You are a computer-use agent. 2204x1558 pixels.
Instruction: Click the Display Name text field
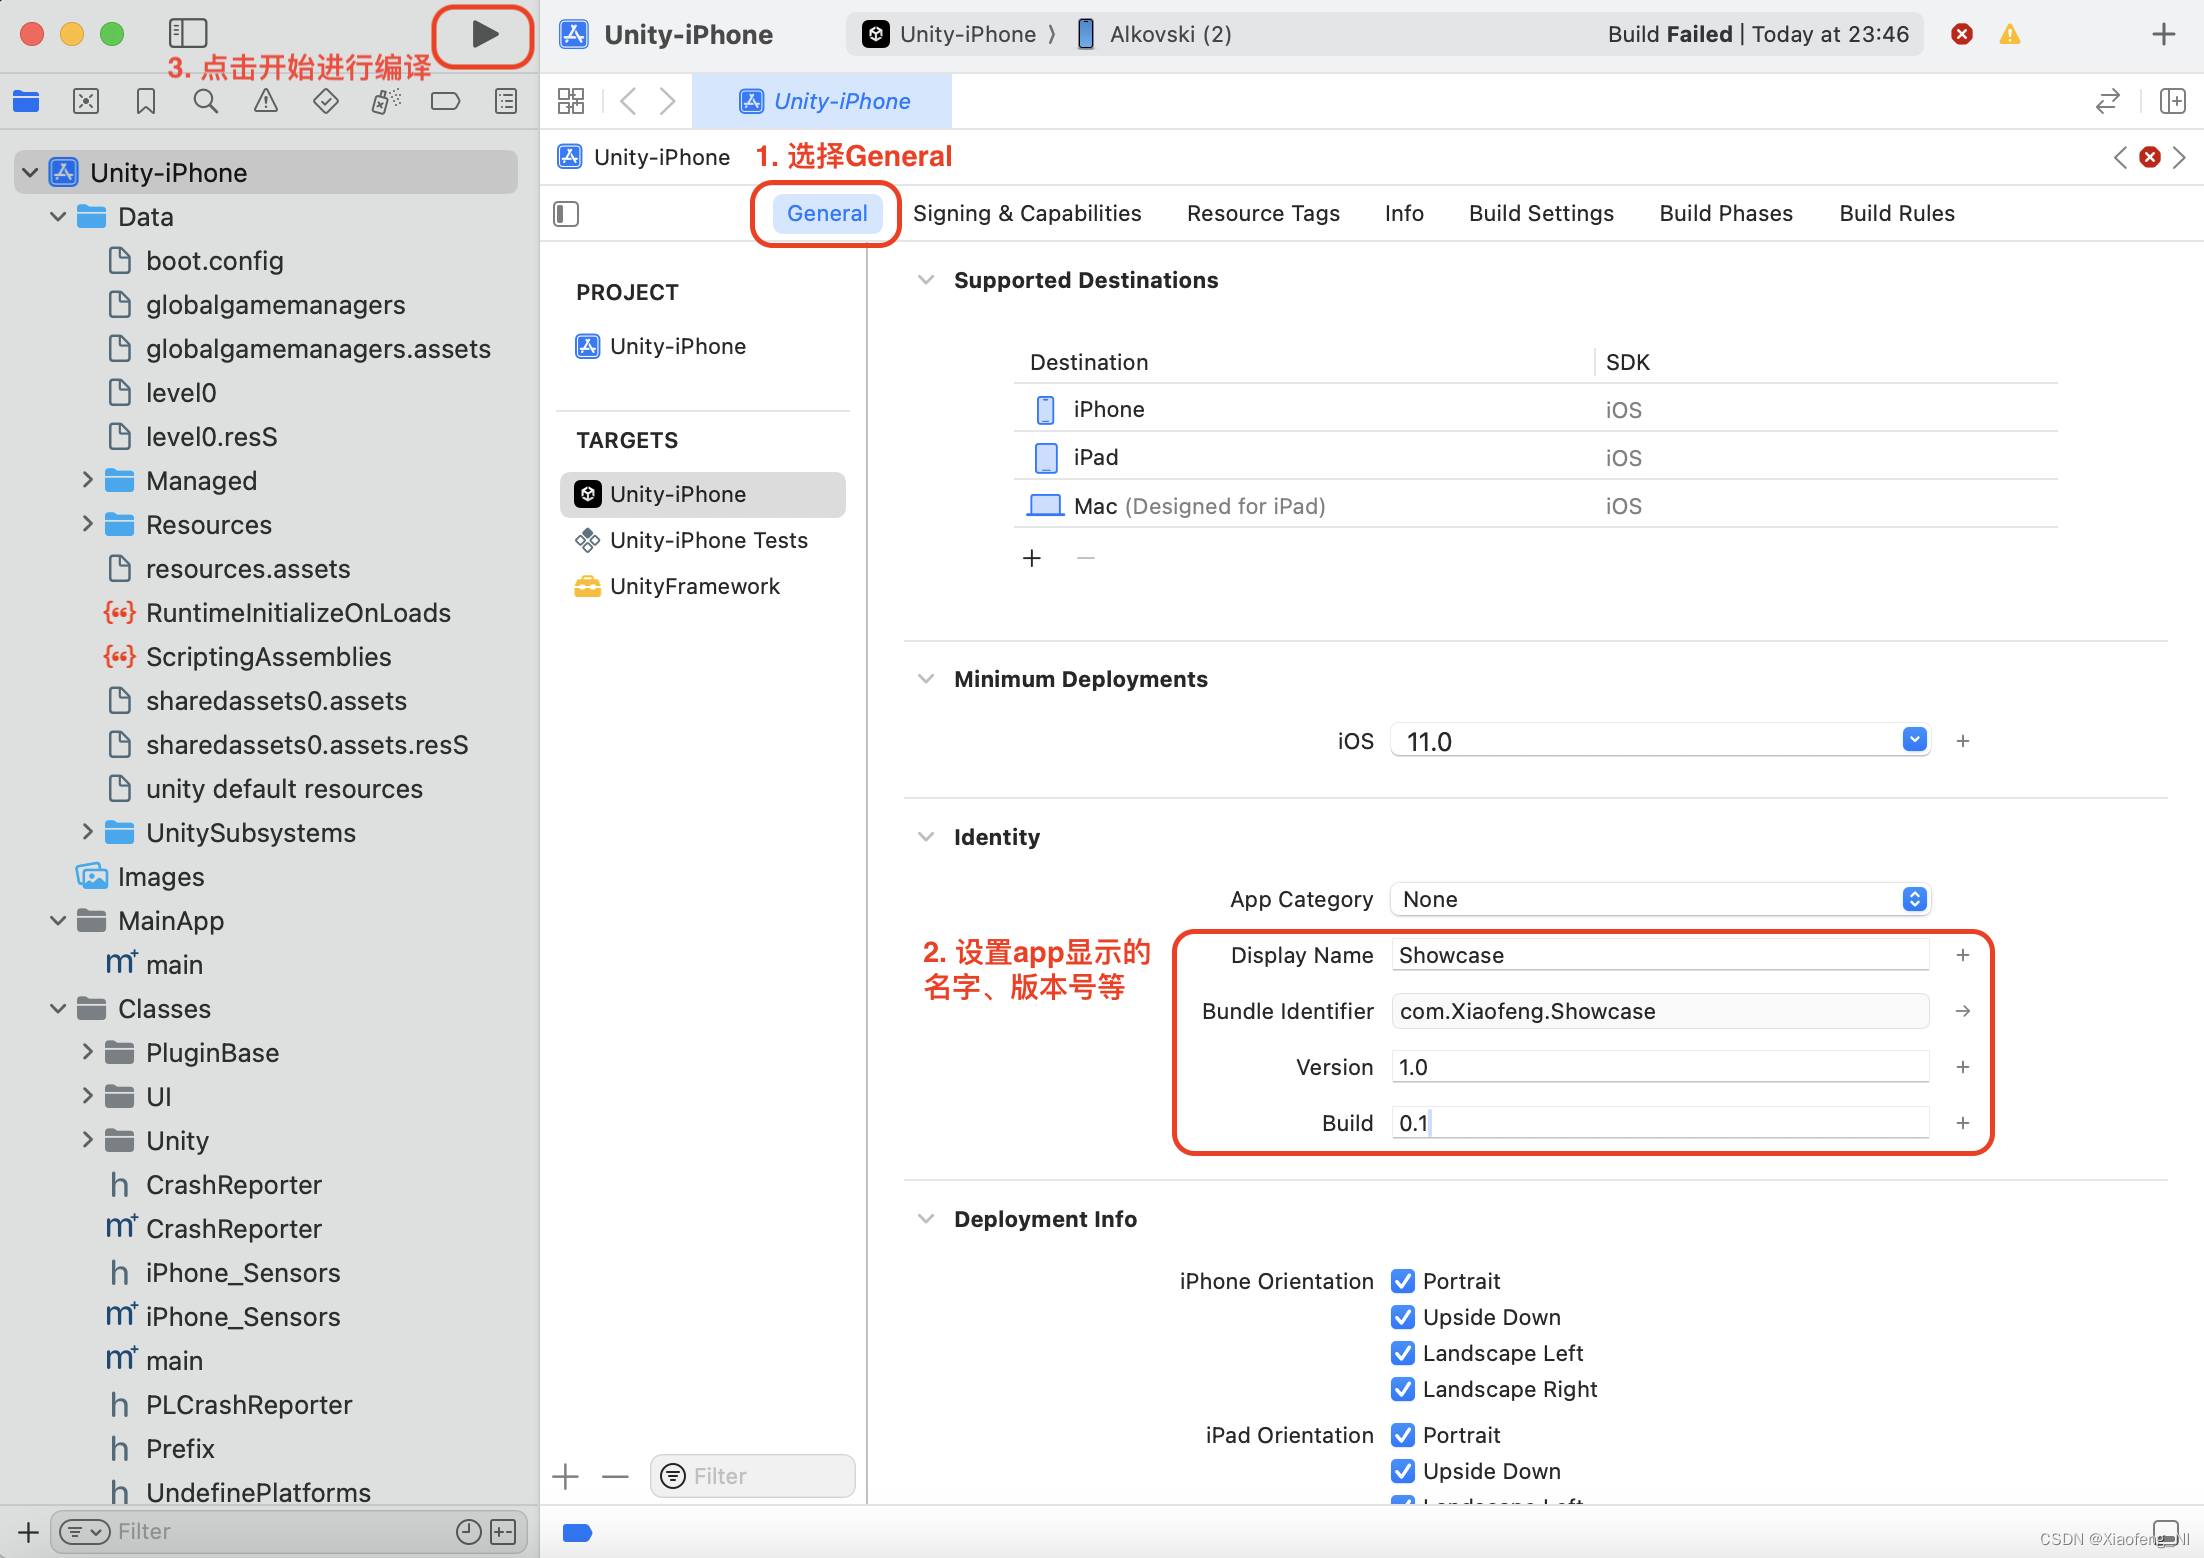[x=1658, y=955]
